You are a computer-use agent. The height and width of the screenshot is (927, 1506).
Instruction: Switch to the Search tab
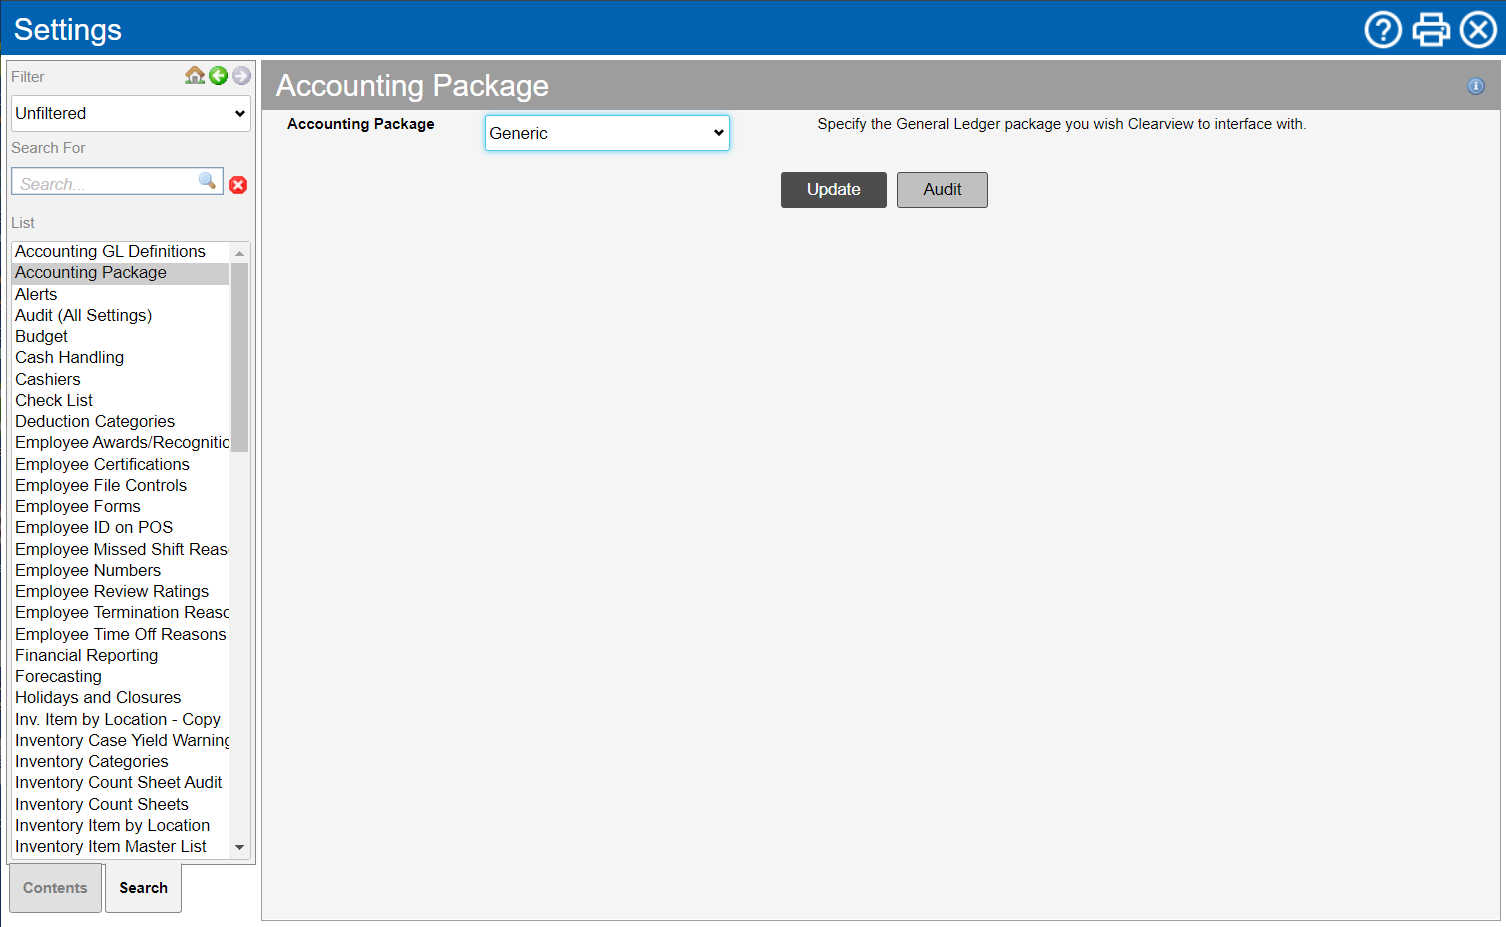click(143, 888)
